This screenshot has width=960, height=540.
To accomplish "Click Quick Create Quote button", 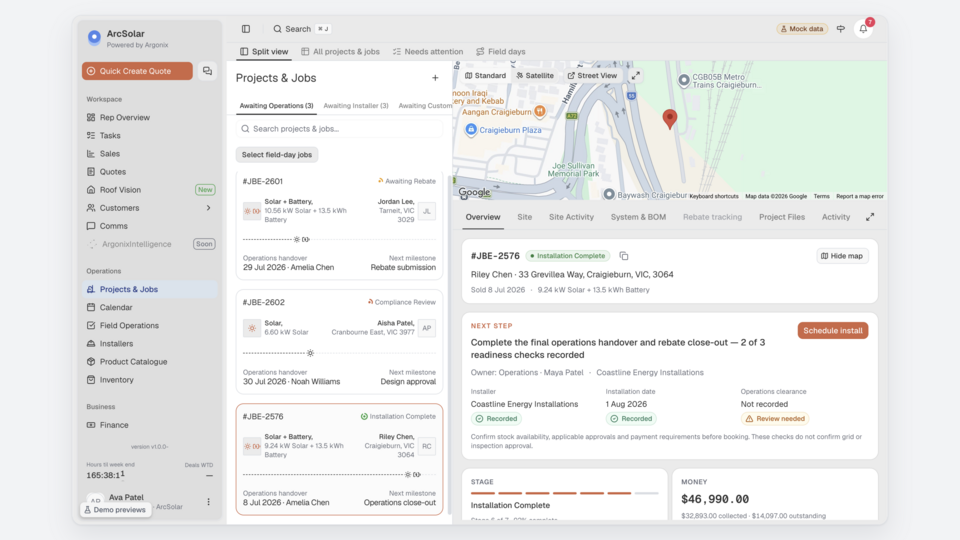I will click(x=137, y=71).
